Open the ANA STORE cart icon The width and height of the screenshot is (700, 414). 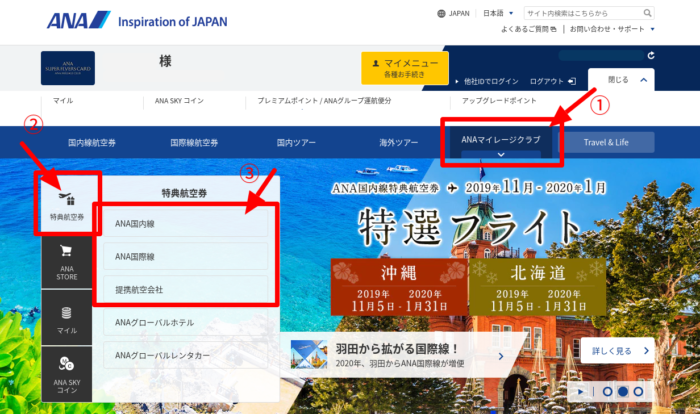(67, 263)
